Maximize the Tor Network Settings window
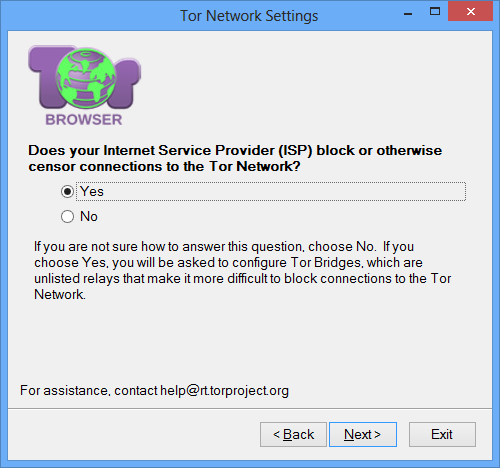The width and height of the screenshot is (500, 468). click(435, 12)
